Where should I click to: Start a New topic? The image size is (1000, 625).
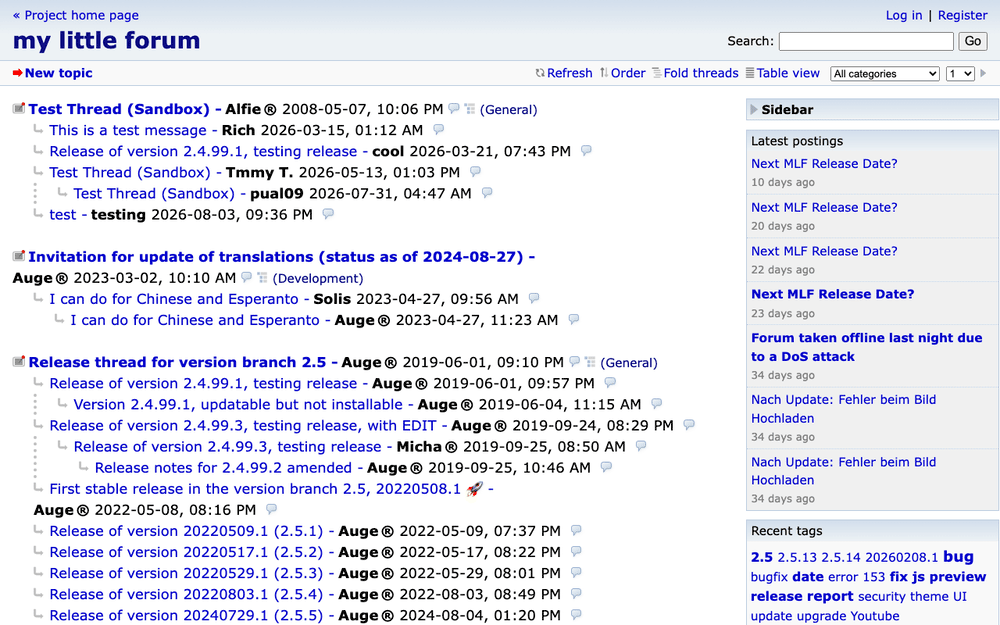point(53,73)
